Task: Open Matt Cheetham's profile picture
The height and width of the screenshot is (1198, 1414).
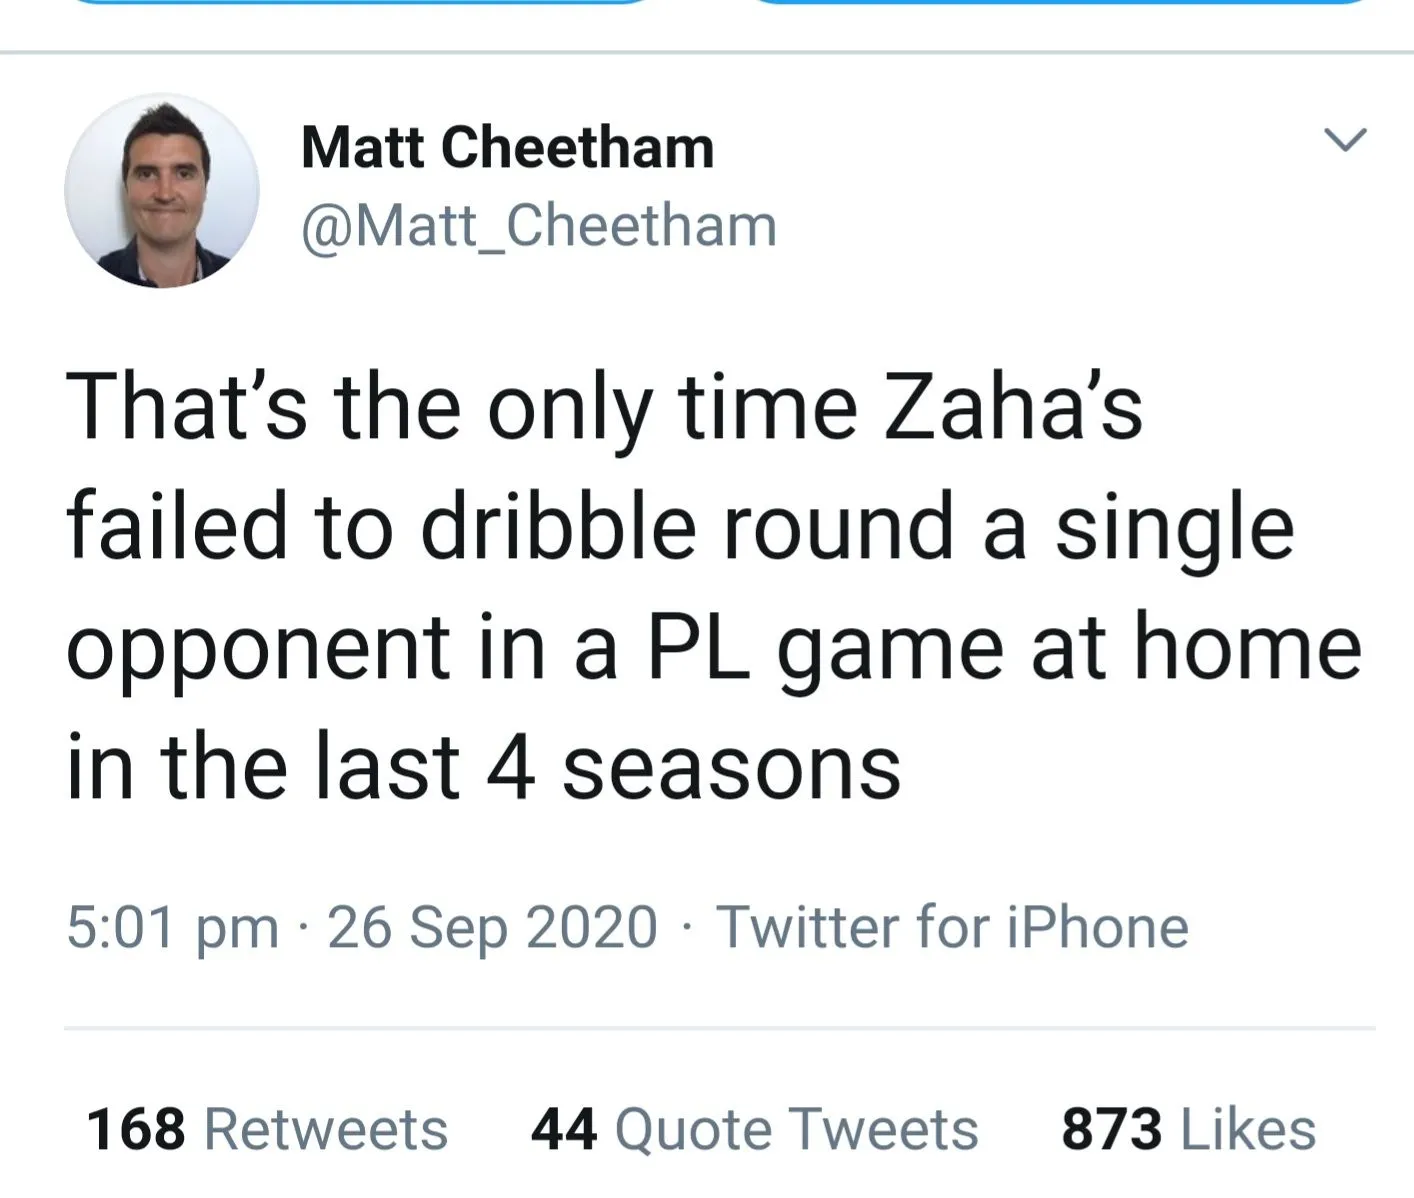Action: 162,191
